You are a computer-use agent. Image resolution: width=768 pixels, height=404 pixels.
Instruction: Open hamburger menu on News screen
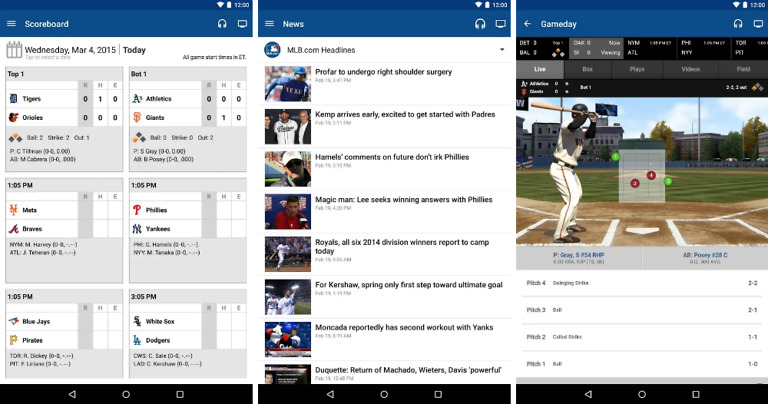[x=269, y=23]
